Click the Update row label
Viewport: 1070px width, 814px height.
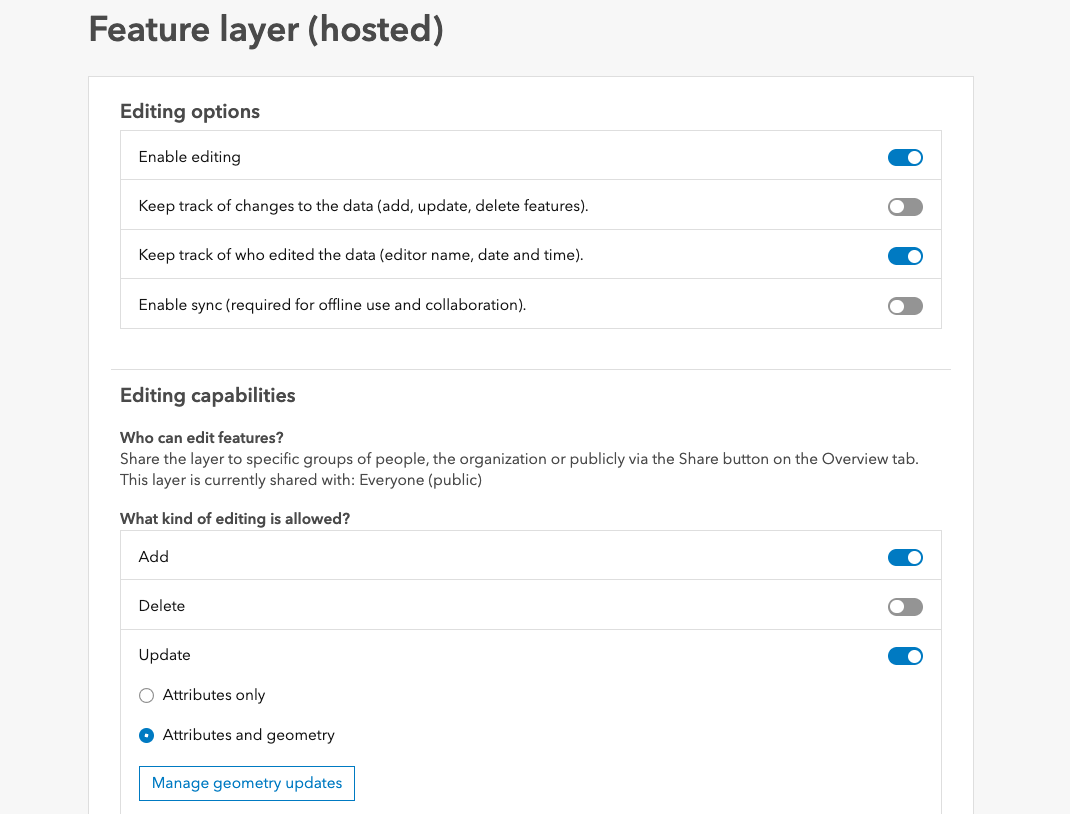164,655
